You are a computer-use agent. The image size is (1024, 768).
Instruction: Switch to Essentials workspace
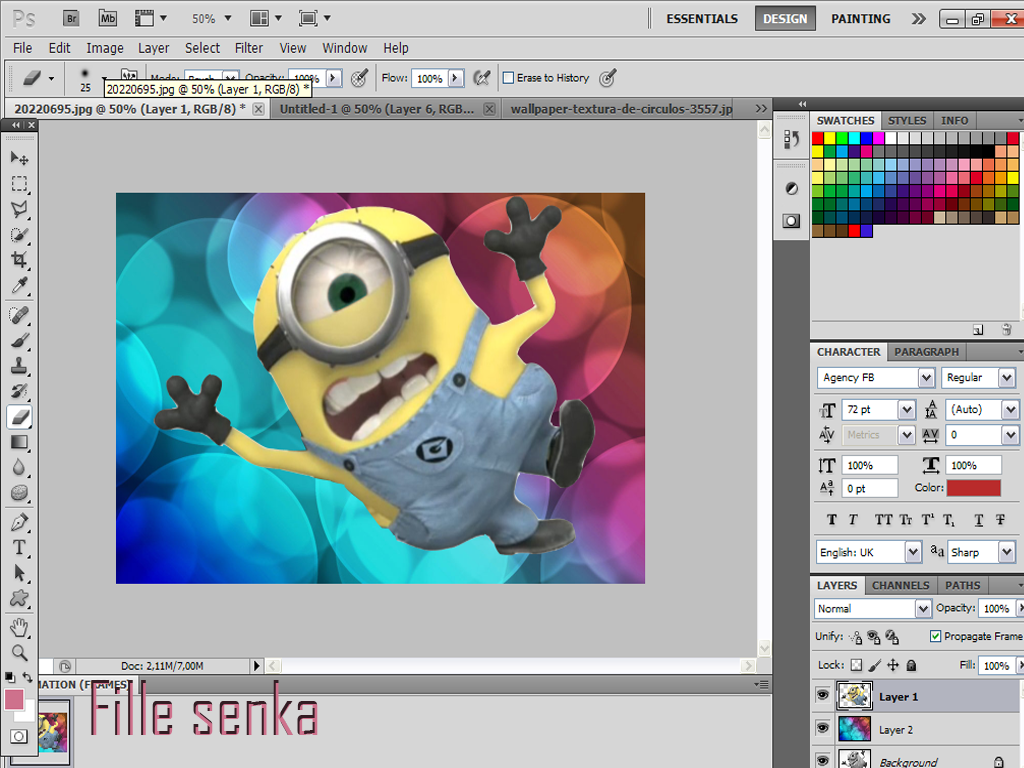click(x=702, y=19)
